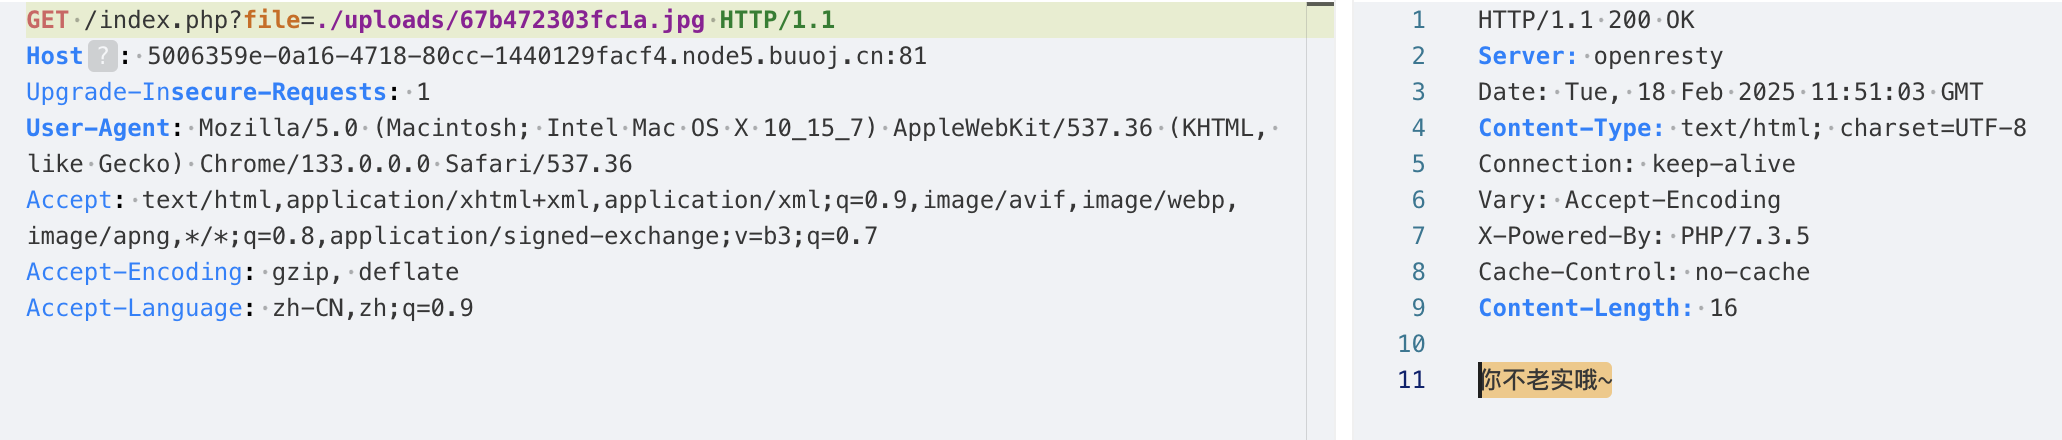
Task: Click response line number 1
Action: (1418, 20)
